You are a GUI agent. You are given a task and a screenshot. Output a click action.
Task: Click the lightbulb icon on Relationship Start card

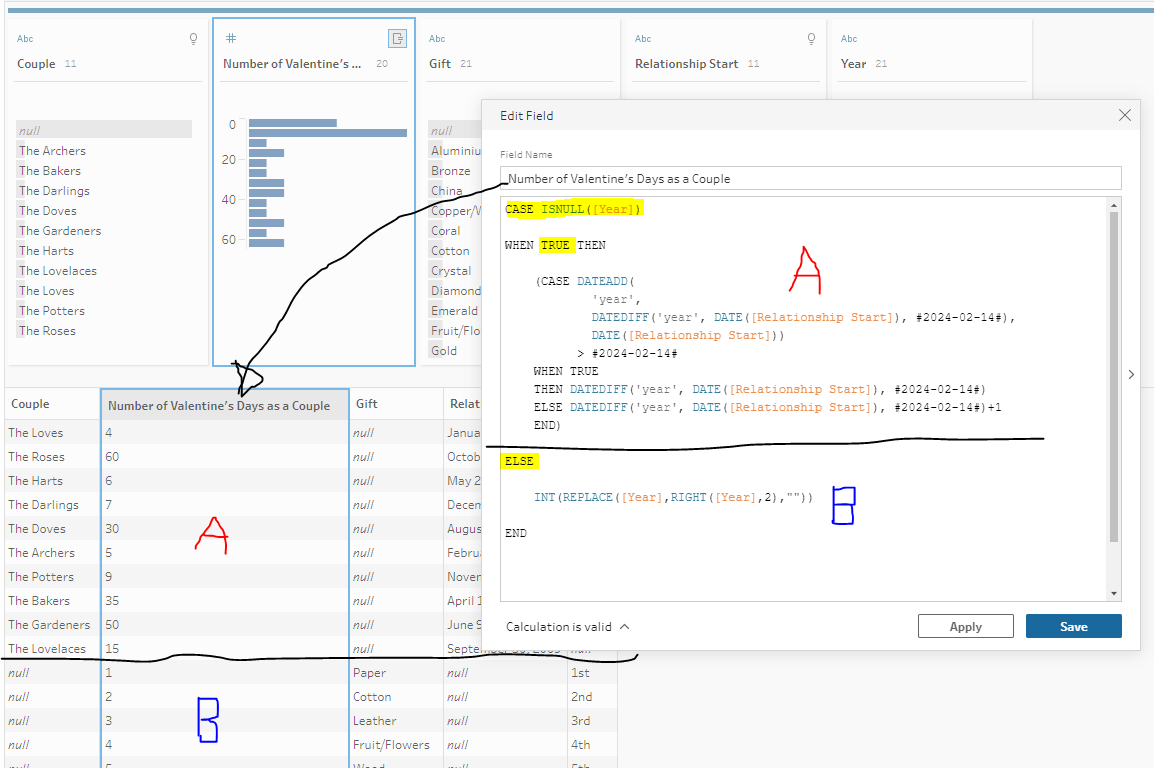[x=812, y=39]
